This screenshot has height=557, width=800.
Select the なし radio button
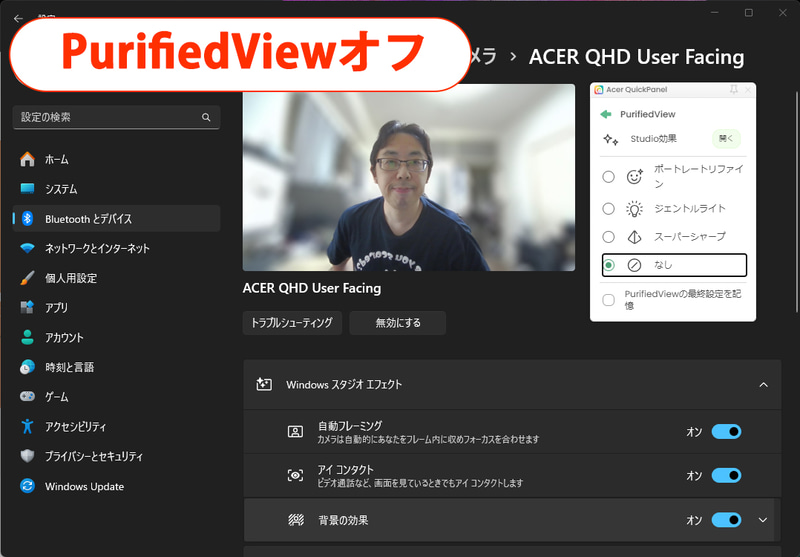[608, 265]
